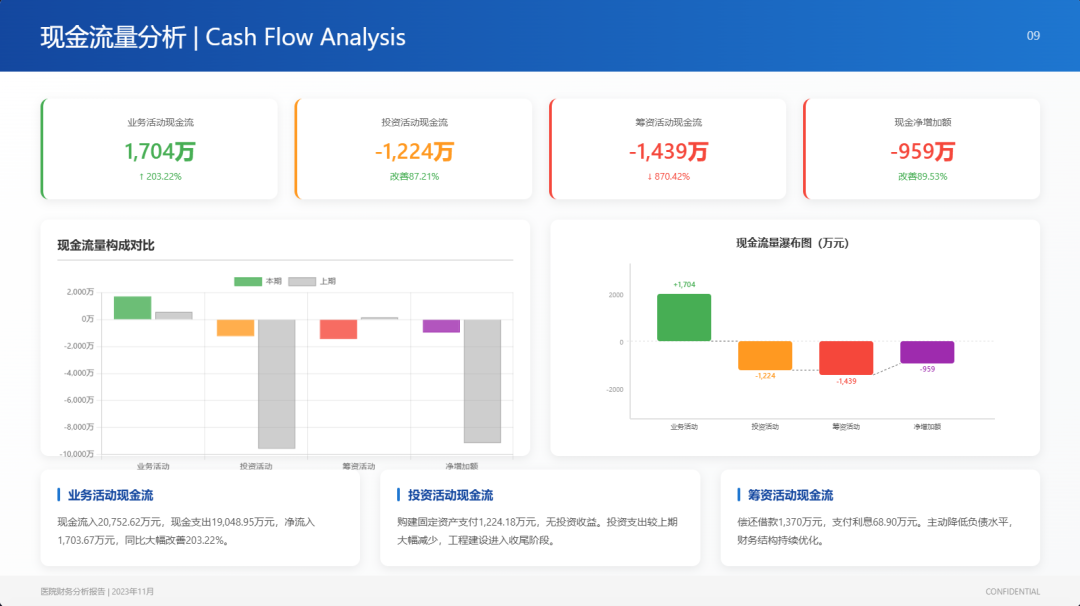1080x606 pixels.
Task: Click the 筹资活动 x-axis label under waterfall chart
Action: (846, 427)
